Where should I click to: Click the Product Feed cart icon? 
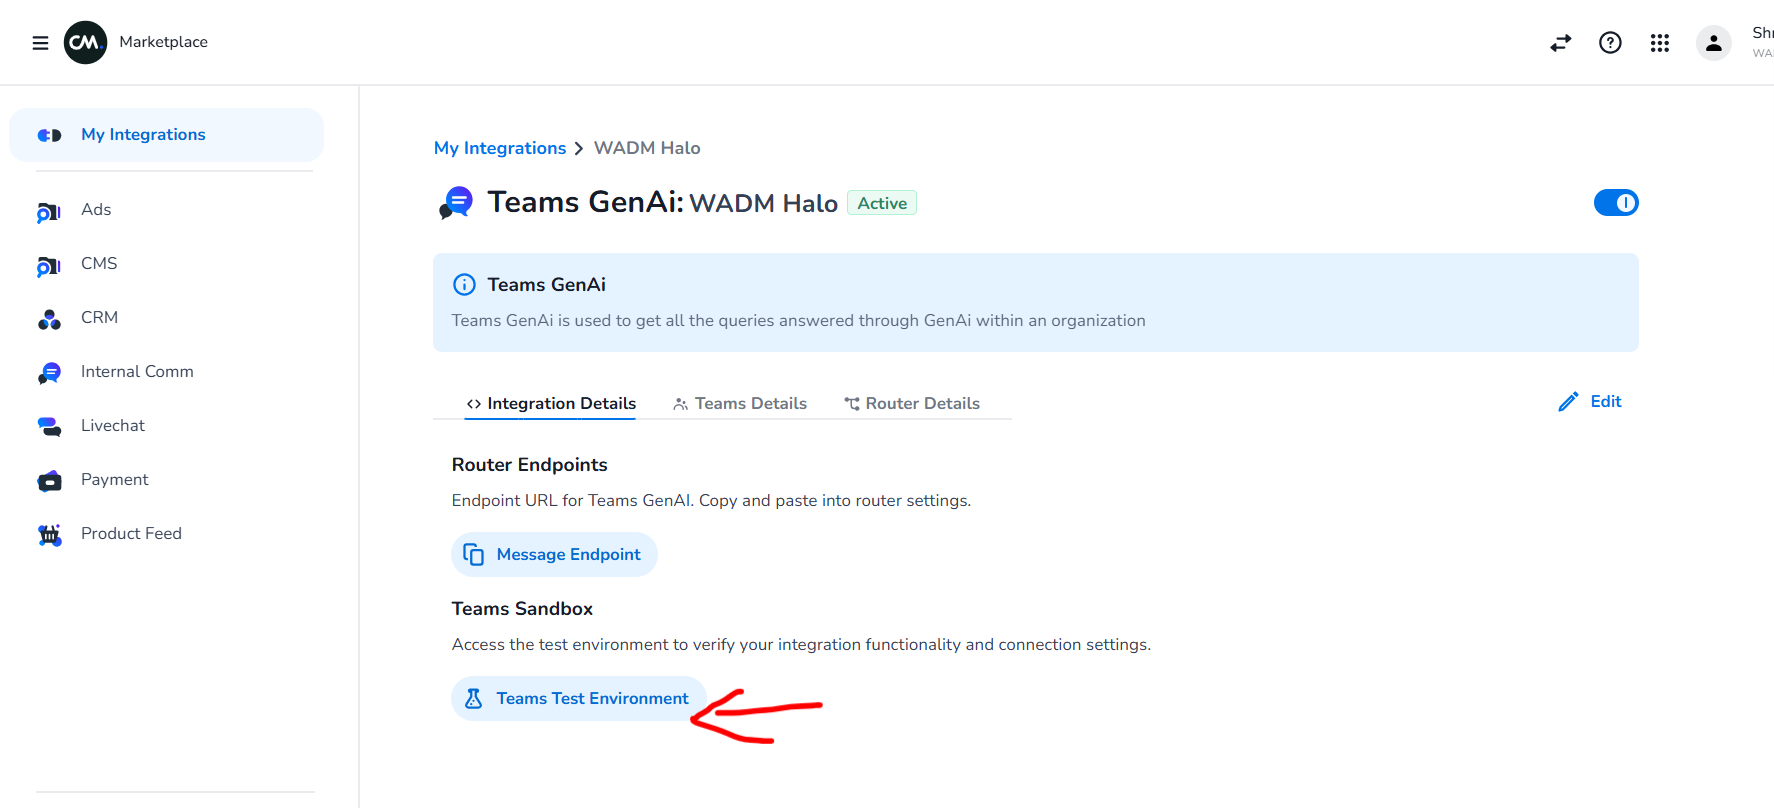[49, 535]
